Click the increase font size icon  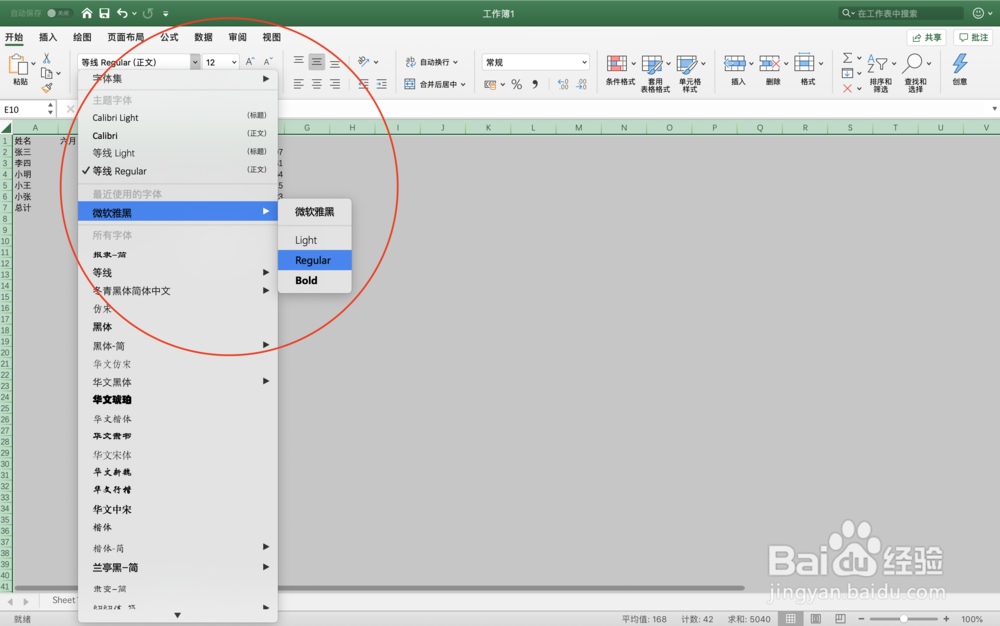(x=251, y=61)
